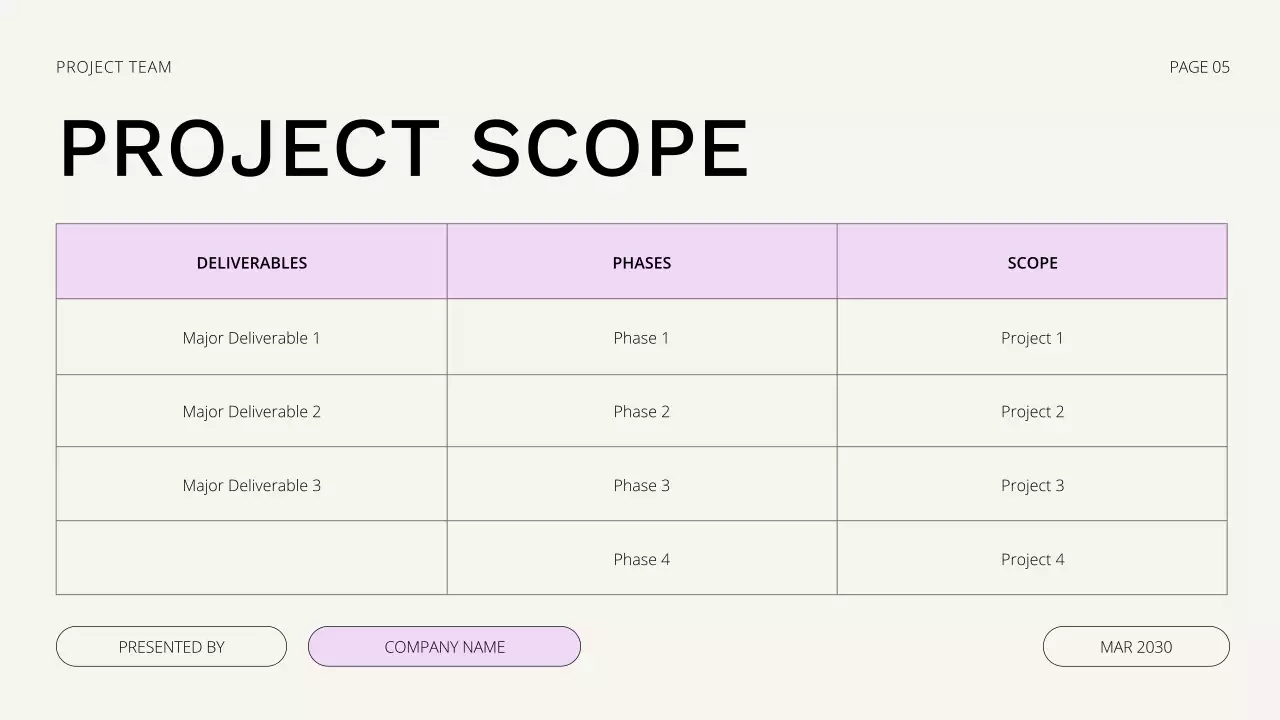Select the Phase 4 table cell
This screenshot has width=1280, height=720.
[642, 560]
